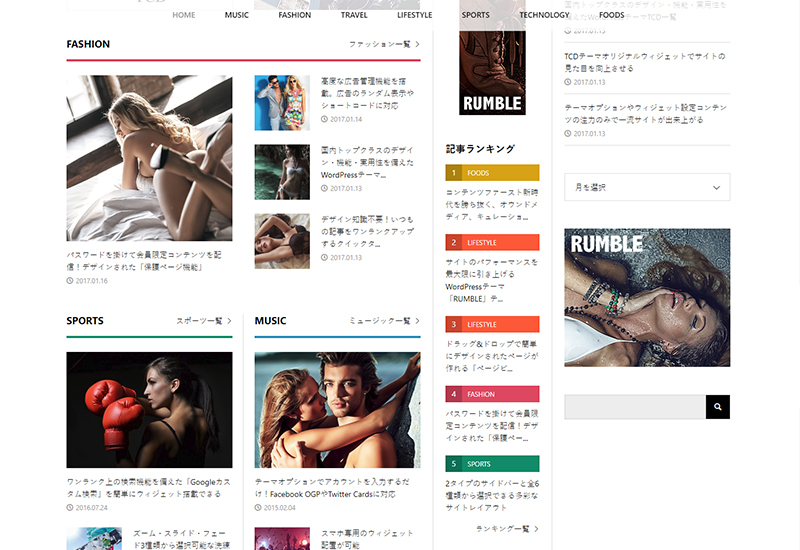Open the two women lying down thumbnail
This screenshot has width=800, height=550.
pyautogui.click(x=282, y=241)
